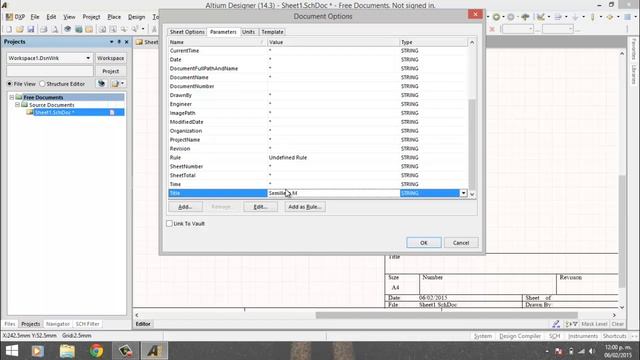Open the second combo box in right toolbar
Image resolution: width=640 pixels, height=360 pixels.
pos(558,29)
